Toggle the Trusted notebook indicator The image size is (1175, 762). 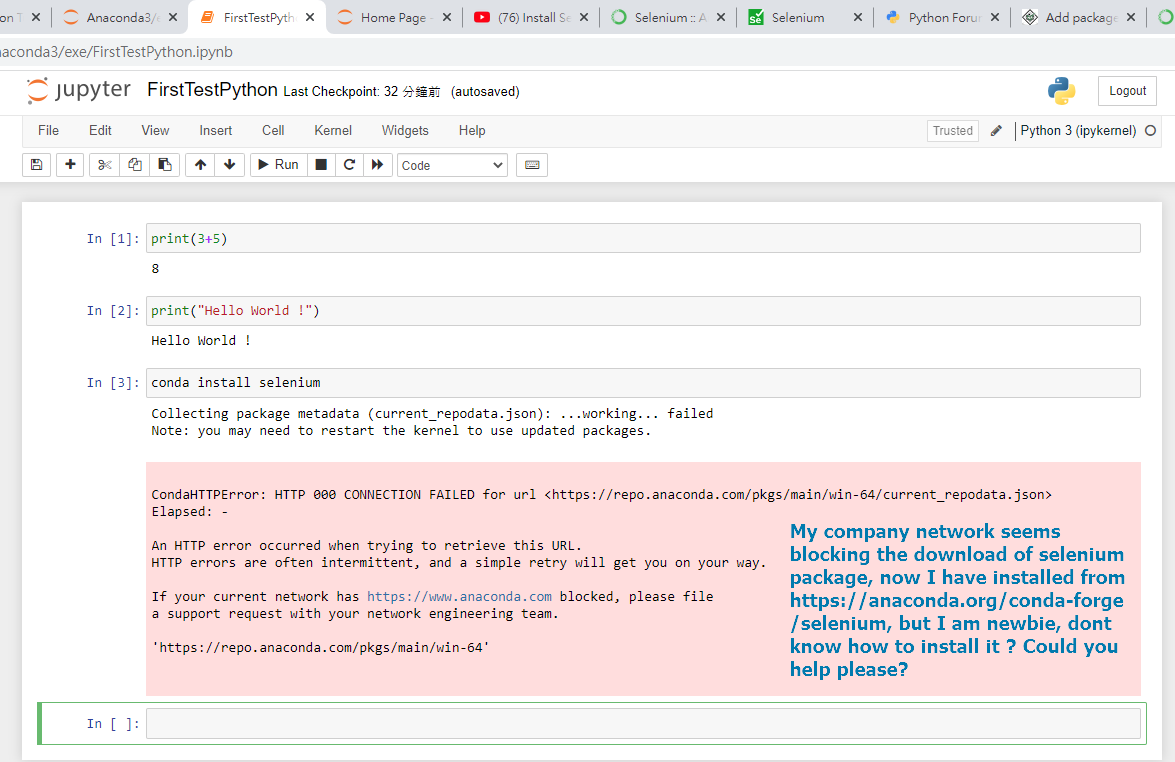[x=952, y=131]
